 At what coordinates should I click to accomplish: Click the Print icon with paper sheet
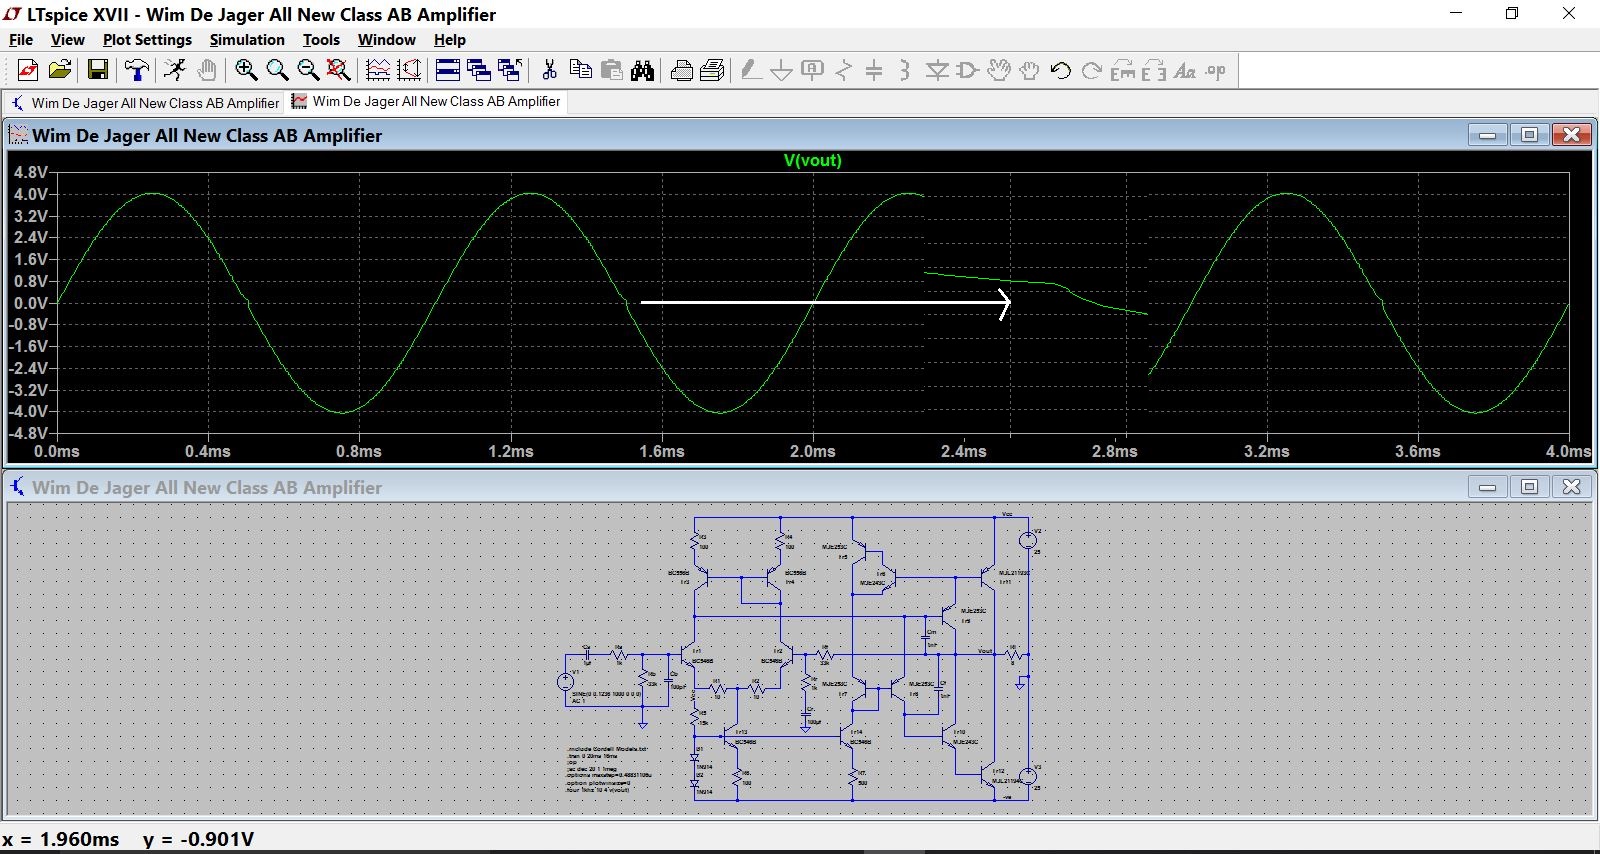tap(713, 70)
